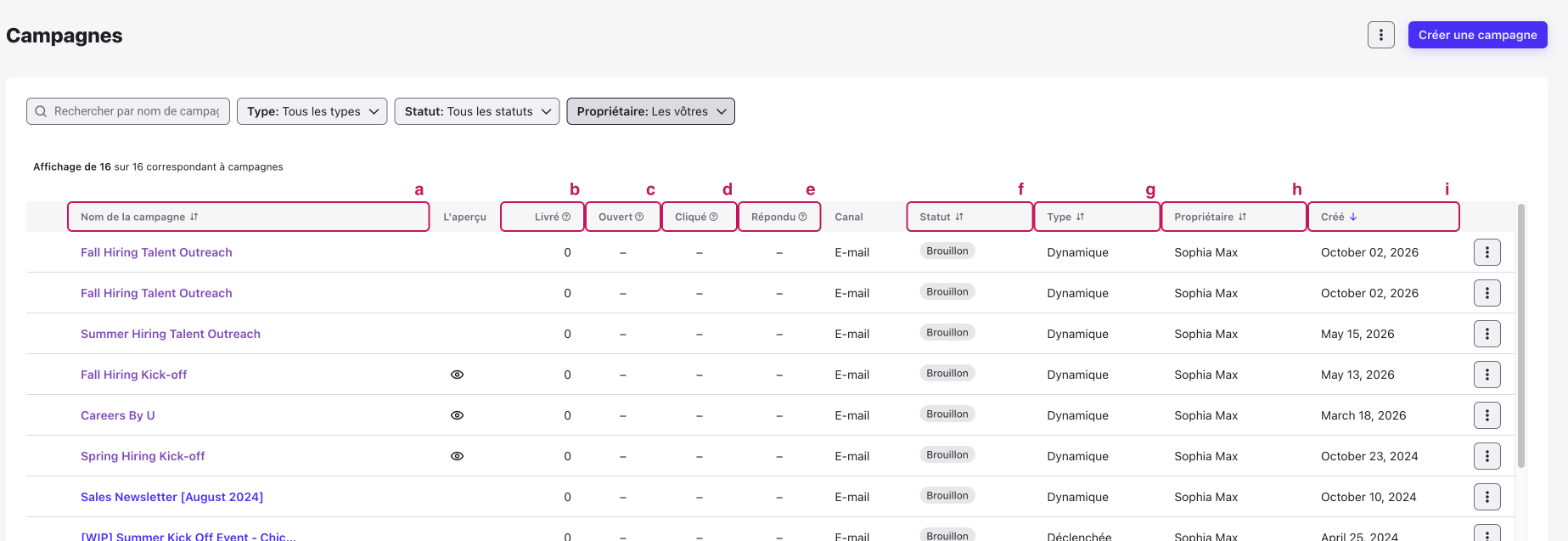Image resolution: width=1568 pixels, height=541 pixels.
Task: Click the Créer une campagne button
Action: click(1477, 35)
